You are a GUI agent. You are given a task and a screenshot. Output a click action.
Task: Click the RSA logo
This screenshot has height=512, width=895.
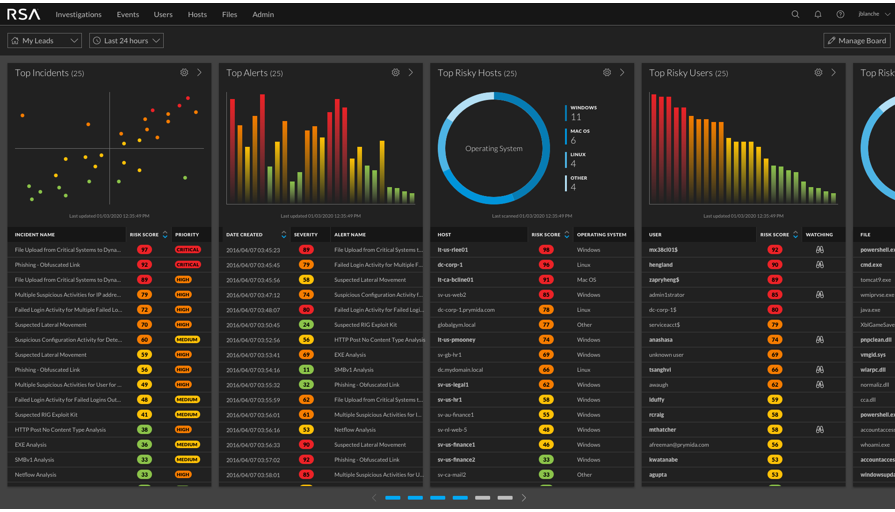(23, 14)
